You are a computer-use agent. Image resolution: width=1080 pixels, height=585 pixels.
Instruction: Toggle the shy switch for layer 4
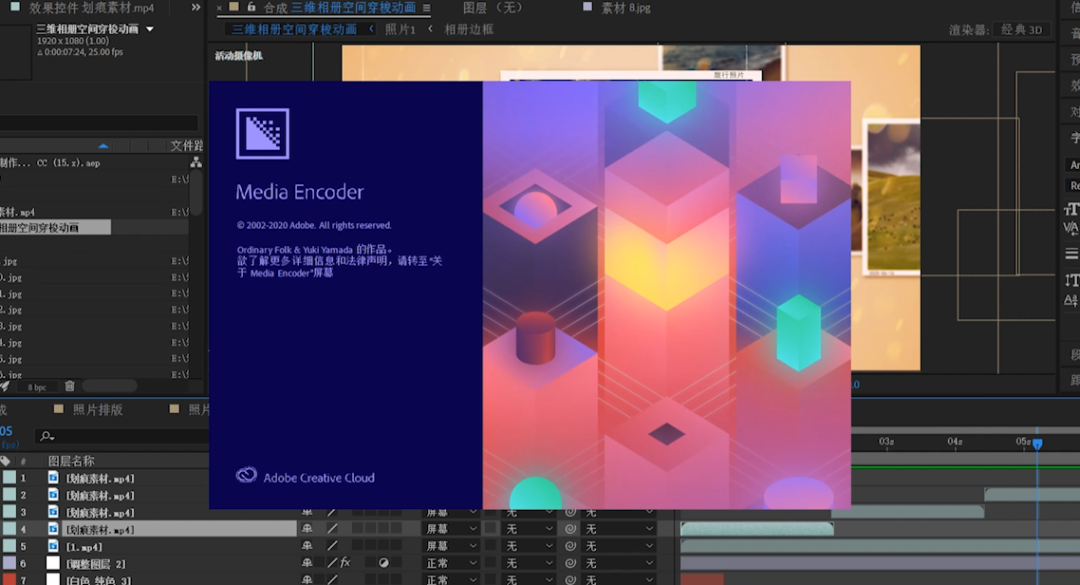click(x=307, y=528)
